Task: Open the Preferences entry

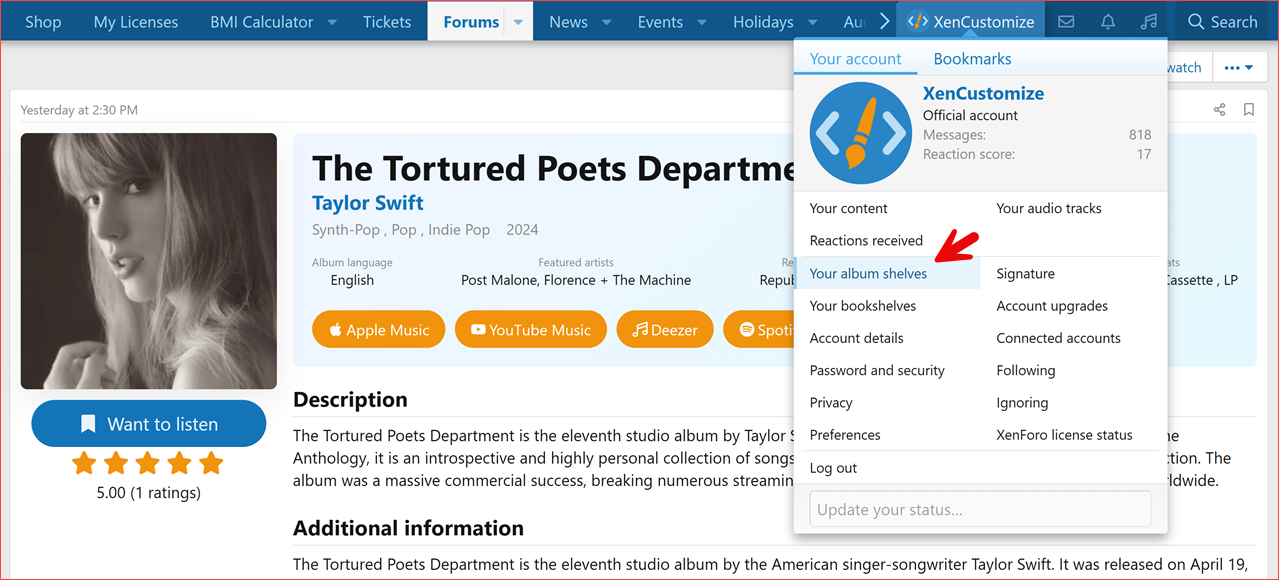Action: pyautogui.click(x=845, y=435)
